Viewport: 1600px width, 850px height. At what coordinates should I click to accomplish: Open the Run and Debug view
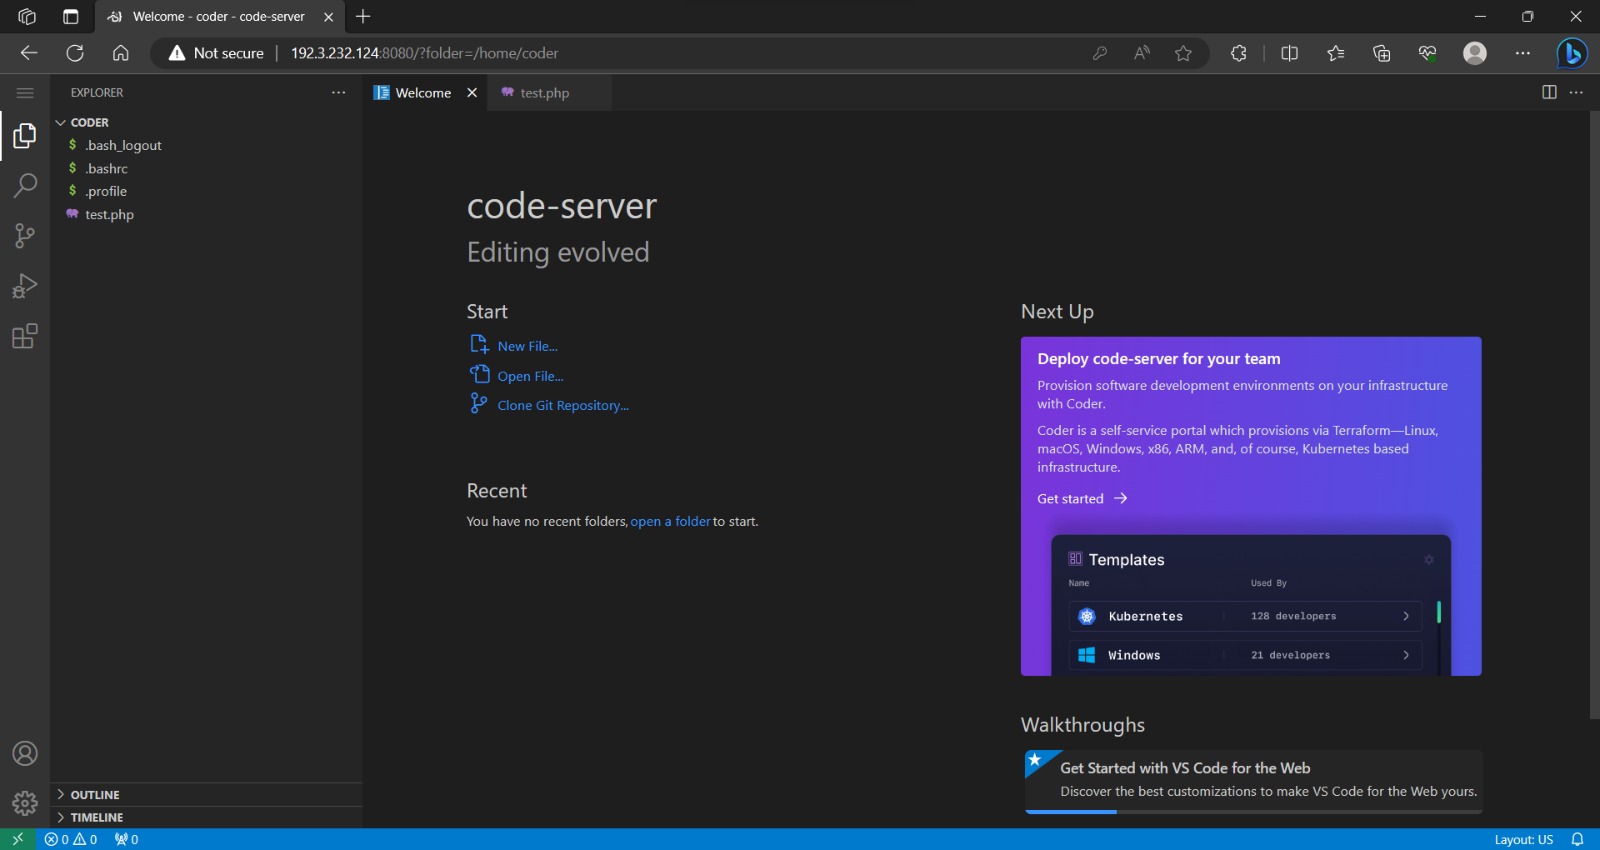(25, 286)
